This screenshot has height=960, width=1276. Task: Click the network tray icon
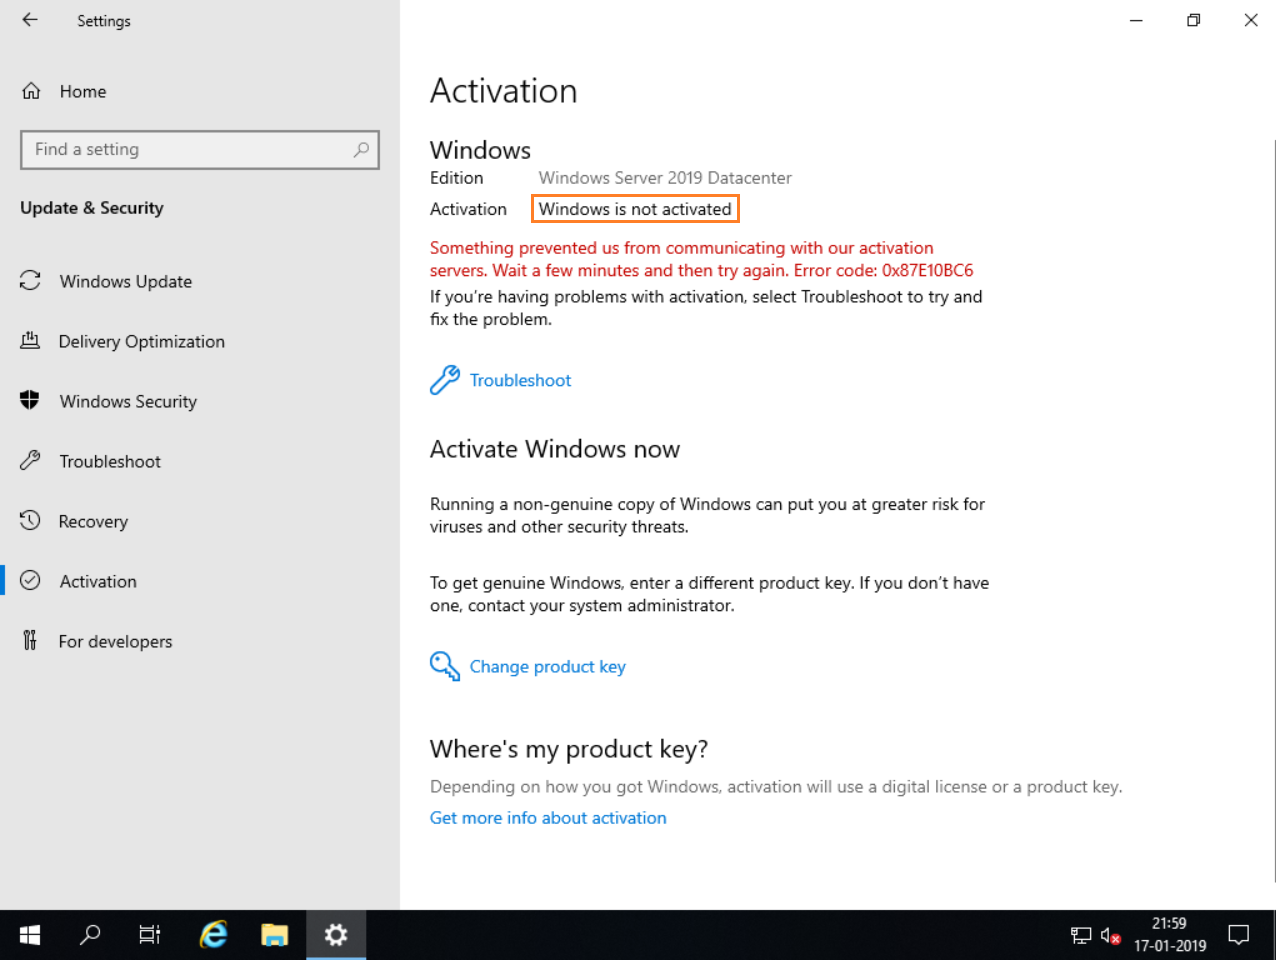click(1081, 936)
